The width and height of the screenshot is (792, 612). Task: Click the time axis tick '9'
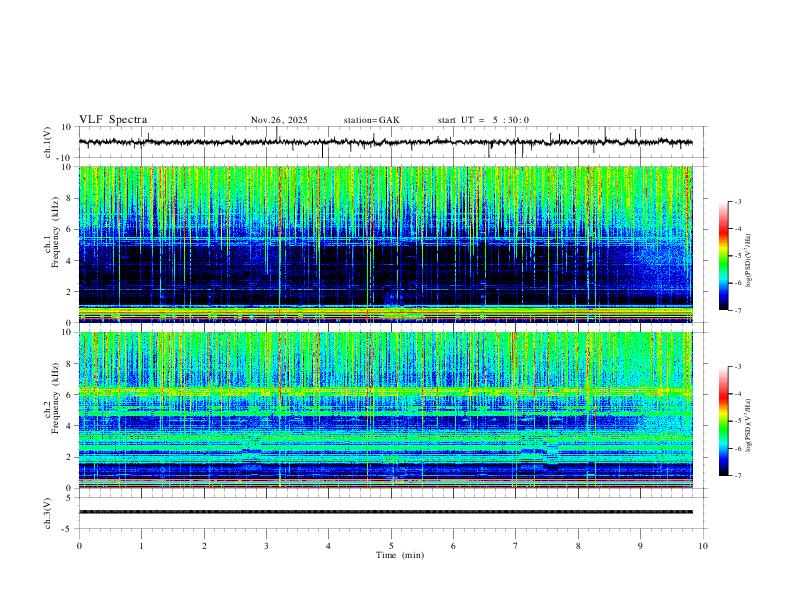tap(640, 546)
